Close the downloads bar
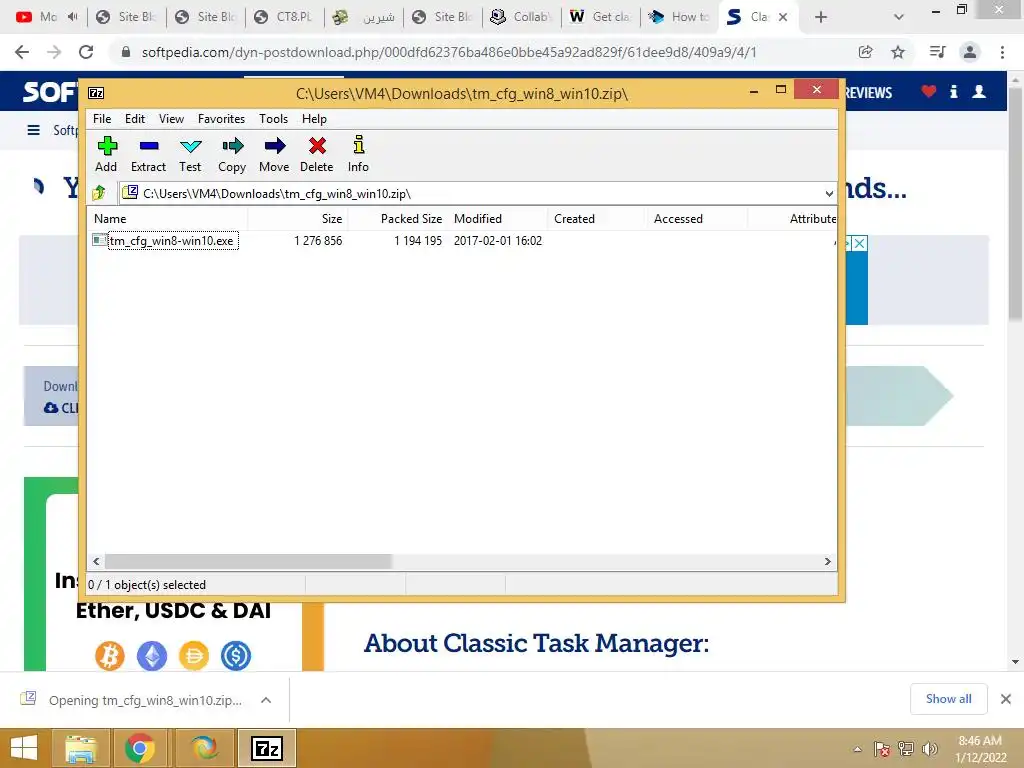 [1006, 699]
